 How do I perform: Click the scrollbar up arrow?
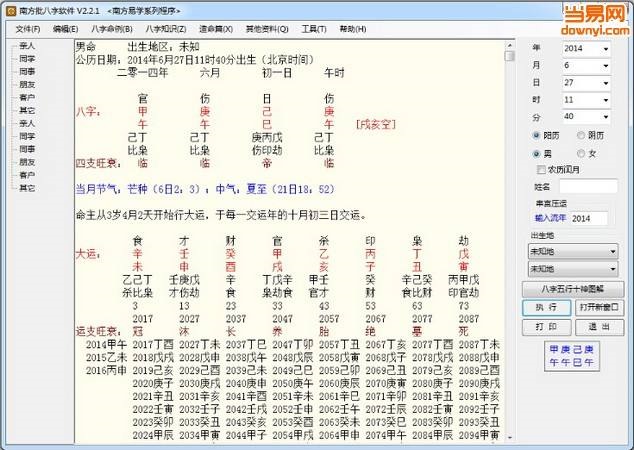[509, 46]
